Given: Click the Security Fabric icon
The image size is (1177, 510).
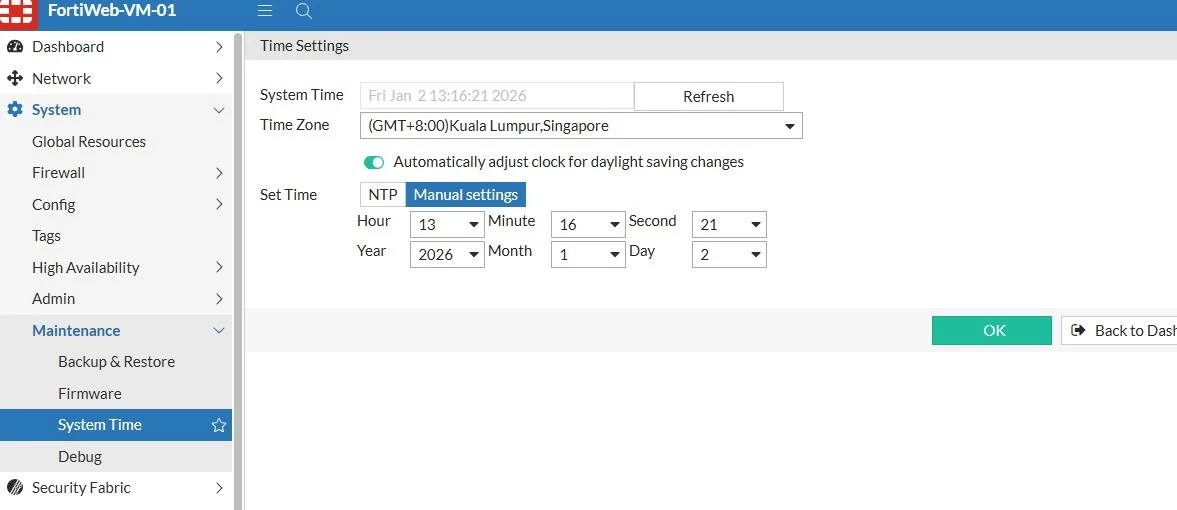Looking at the screenshot, I should [15, 487].
